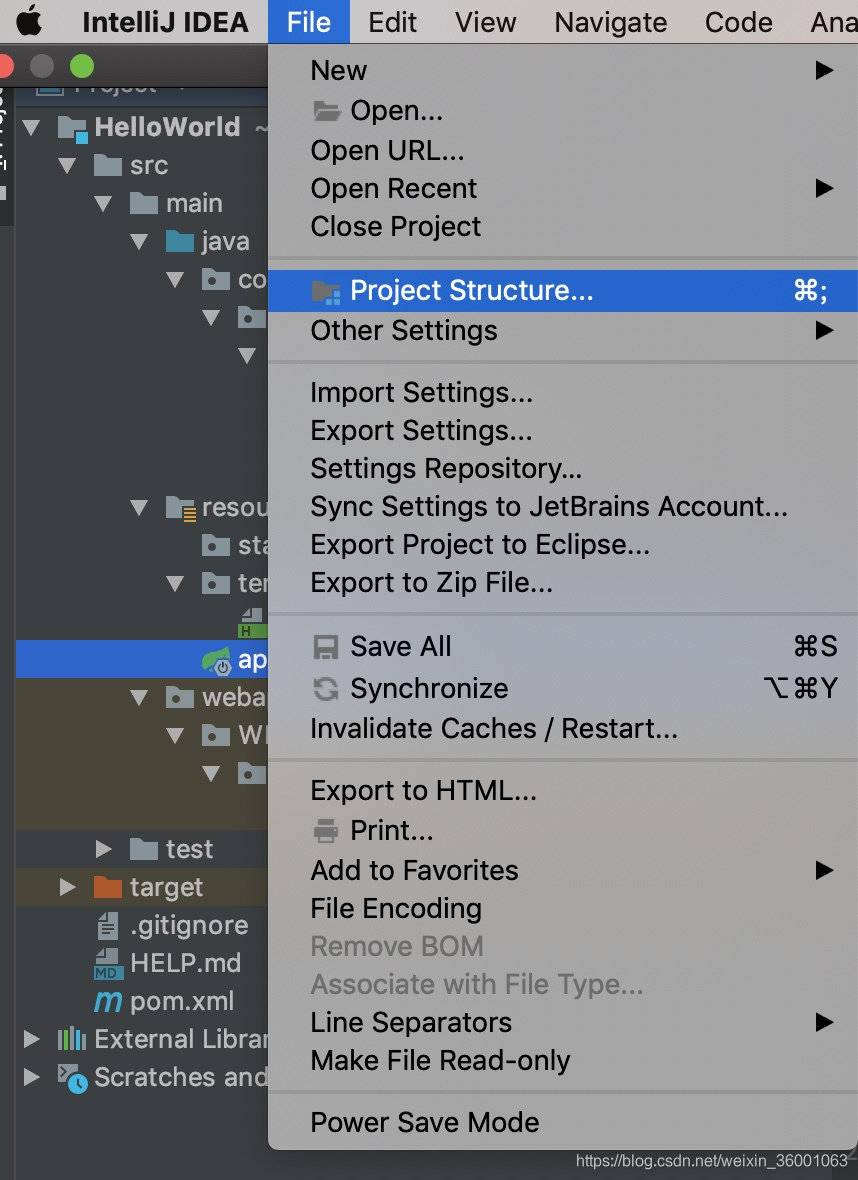Select Synchronize menu item
This screenshot has height=1180, width=858.
(563, 689)
